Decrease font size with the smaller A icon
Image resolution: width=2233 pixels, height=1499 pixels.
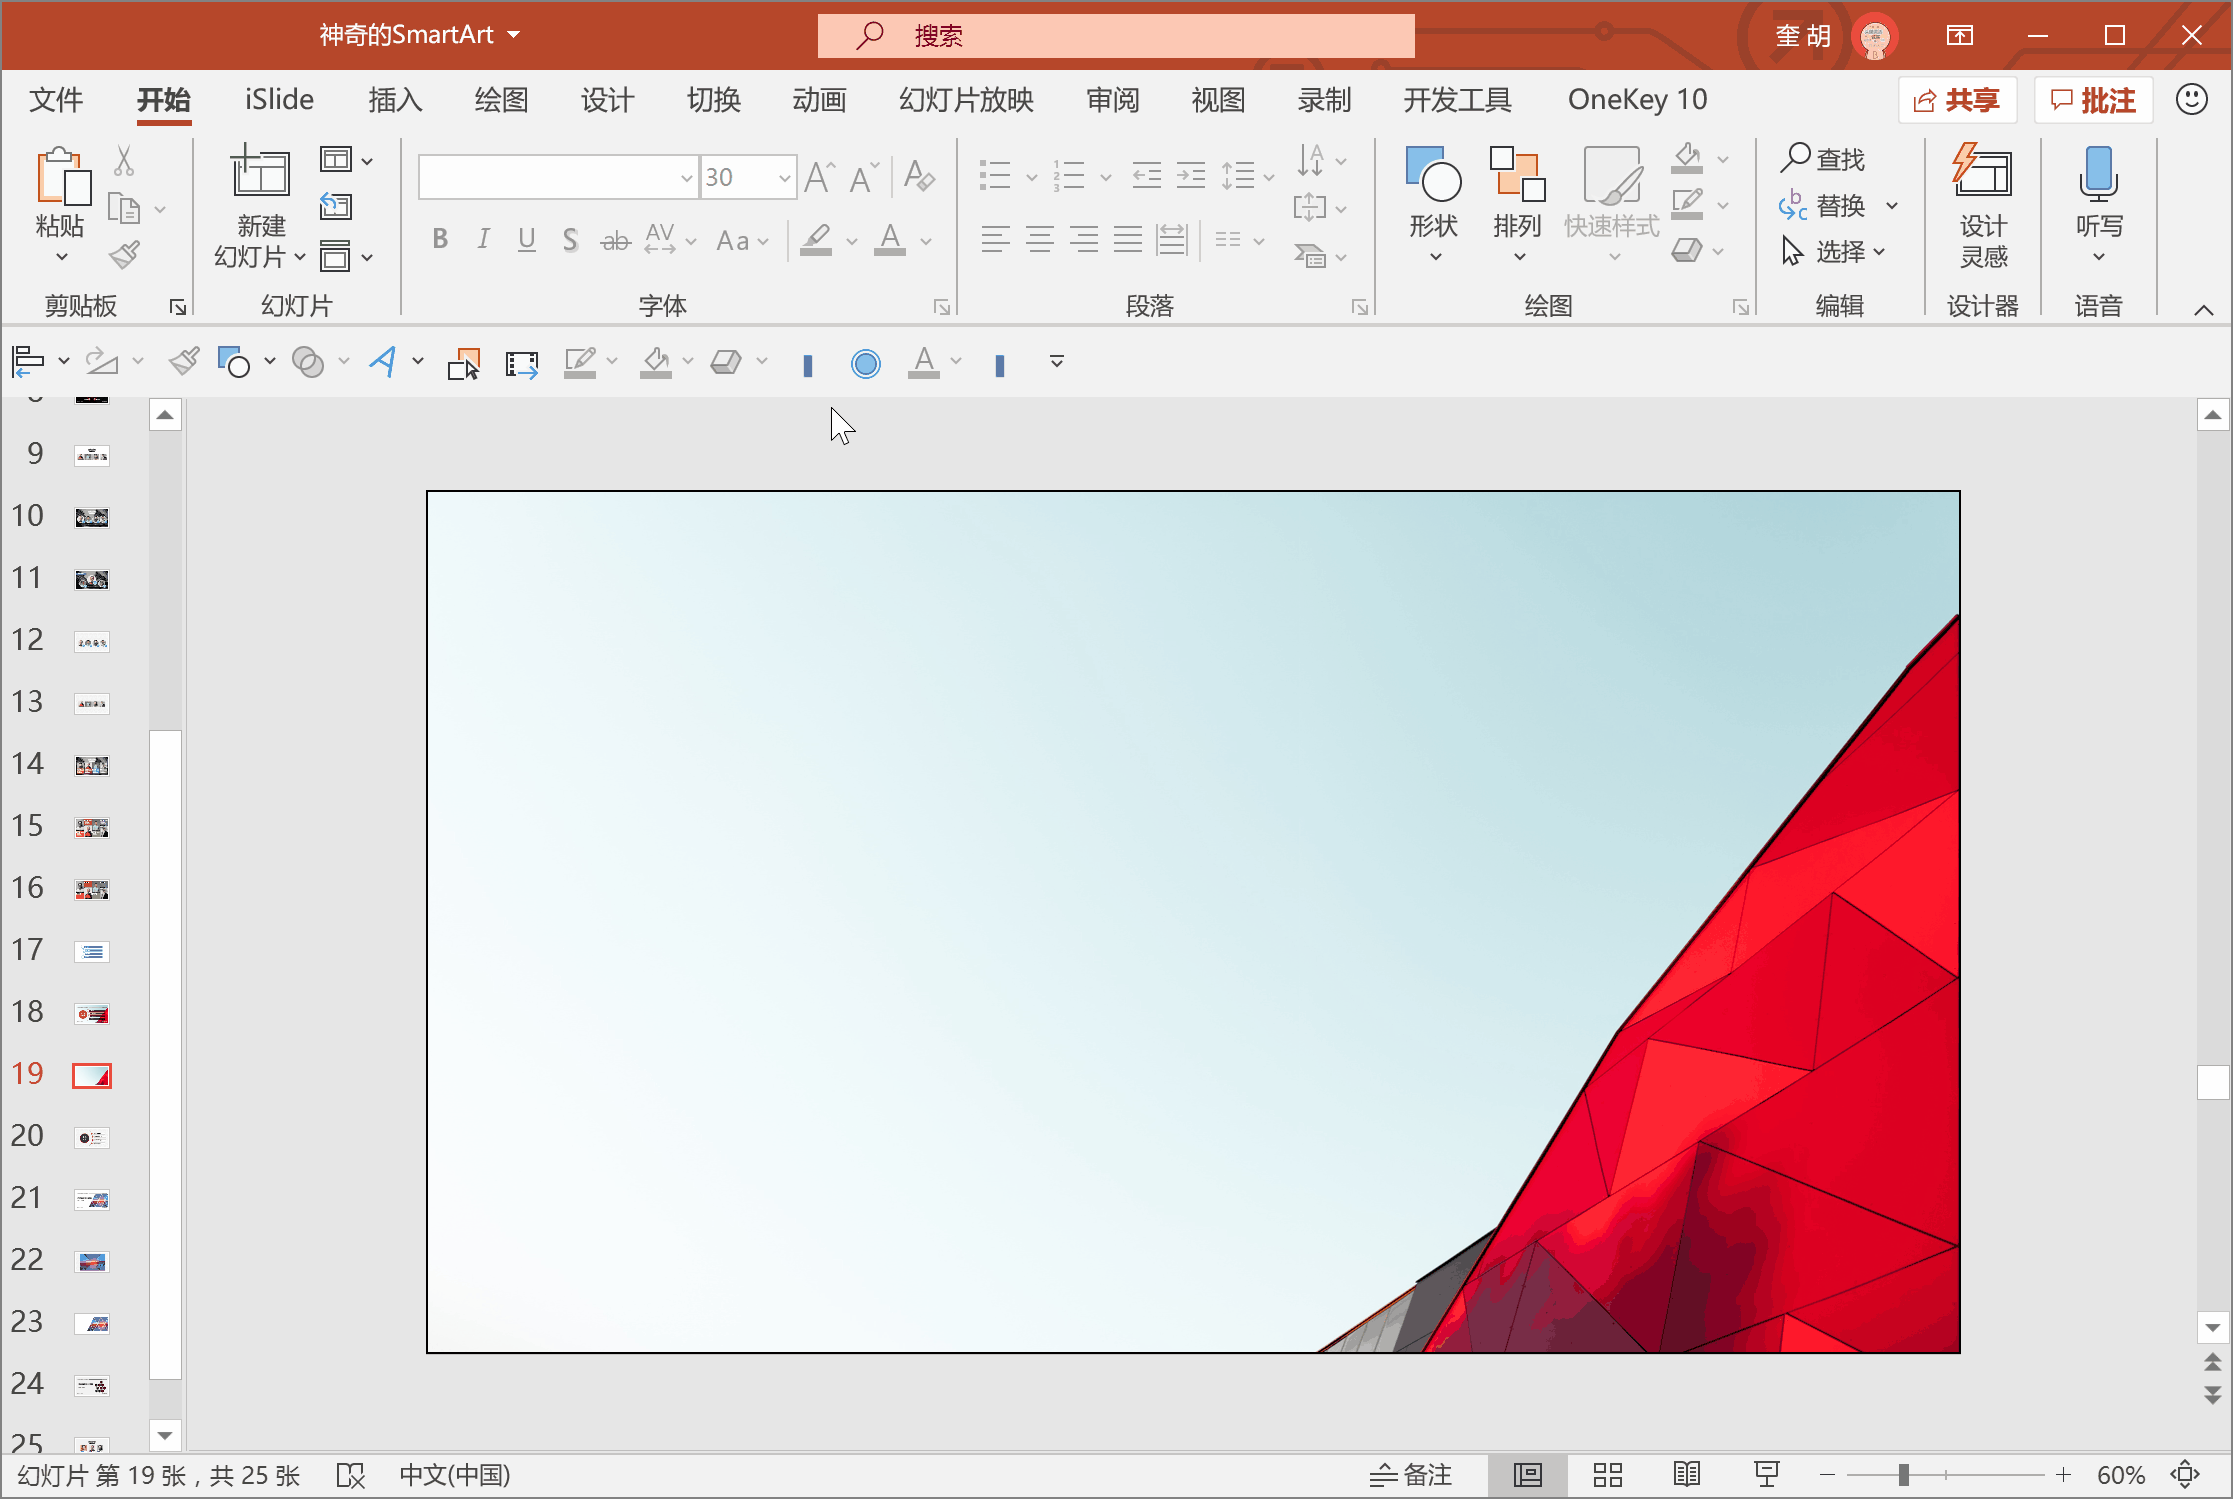(x=864, y=177)
